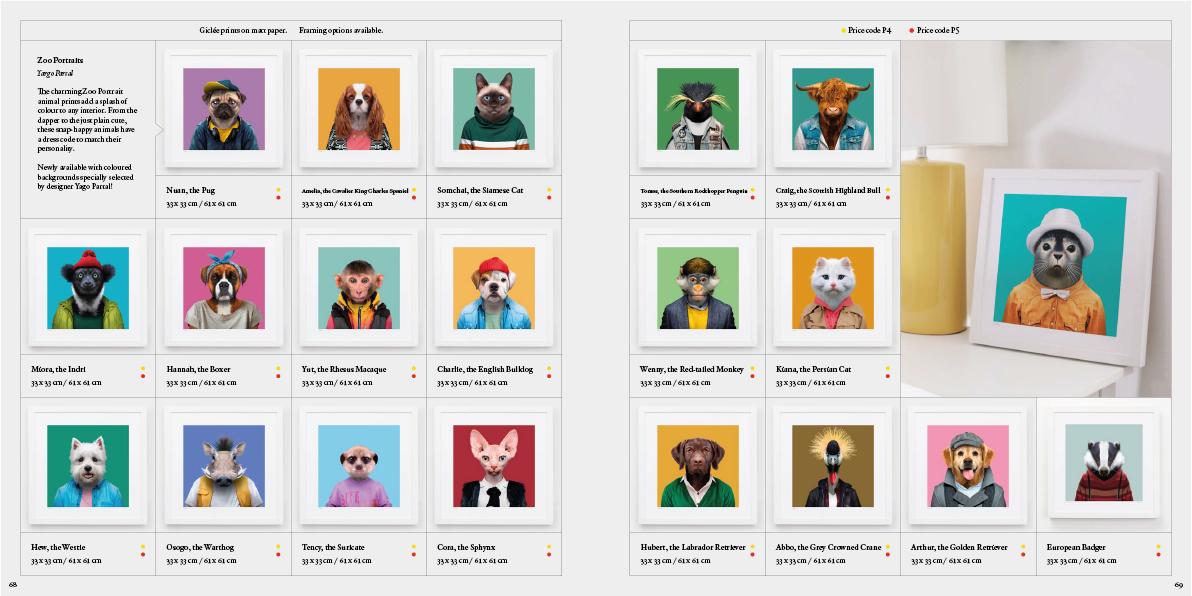Select 'Abbo, the Grey Crowned Crane' caption
Screen dimensions: 1192x596
(x=827, y=547)
